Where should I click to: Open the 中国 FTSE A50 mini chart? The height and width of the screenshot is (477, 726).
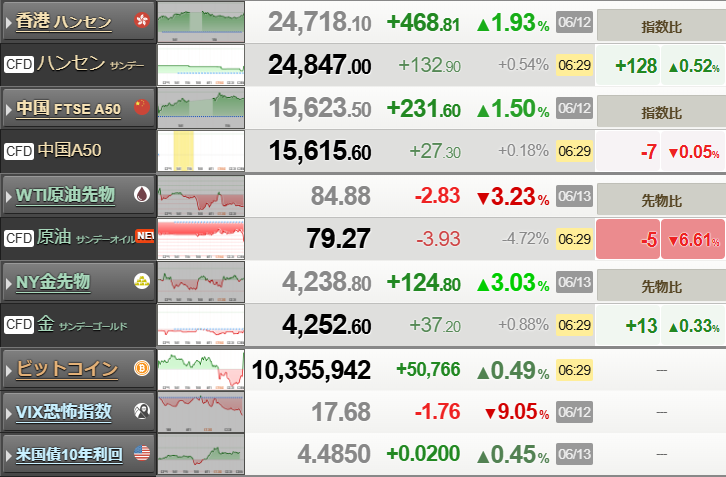[201, 108]
